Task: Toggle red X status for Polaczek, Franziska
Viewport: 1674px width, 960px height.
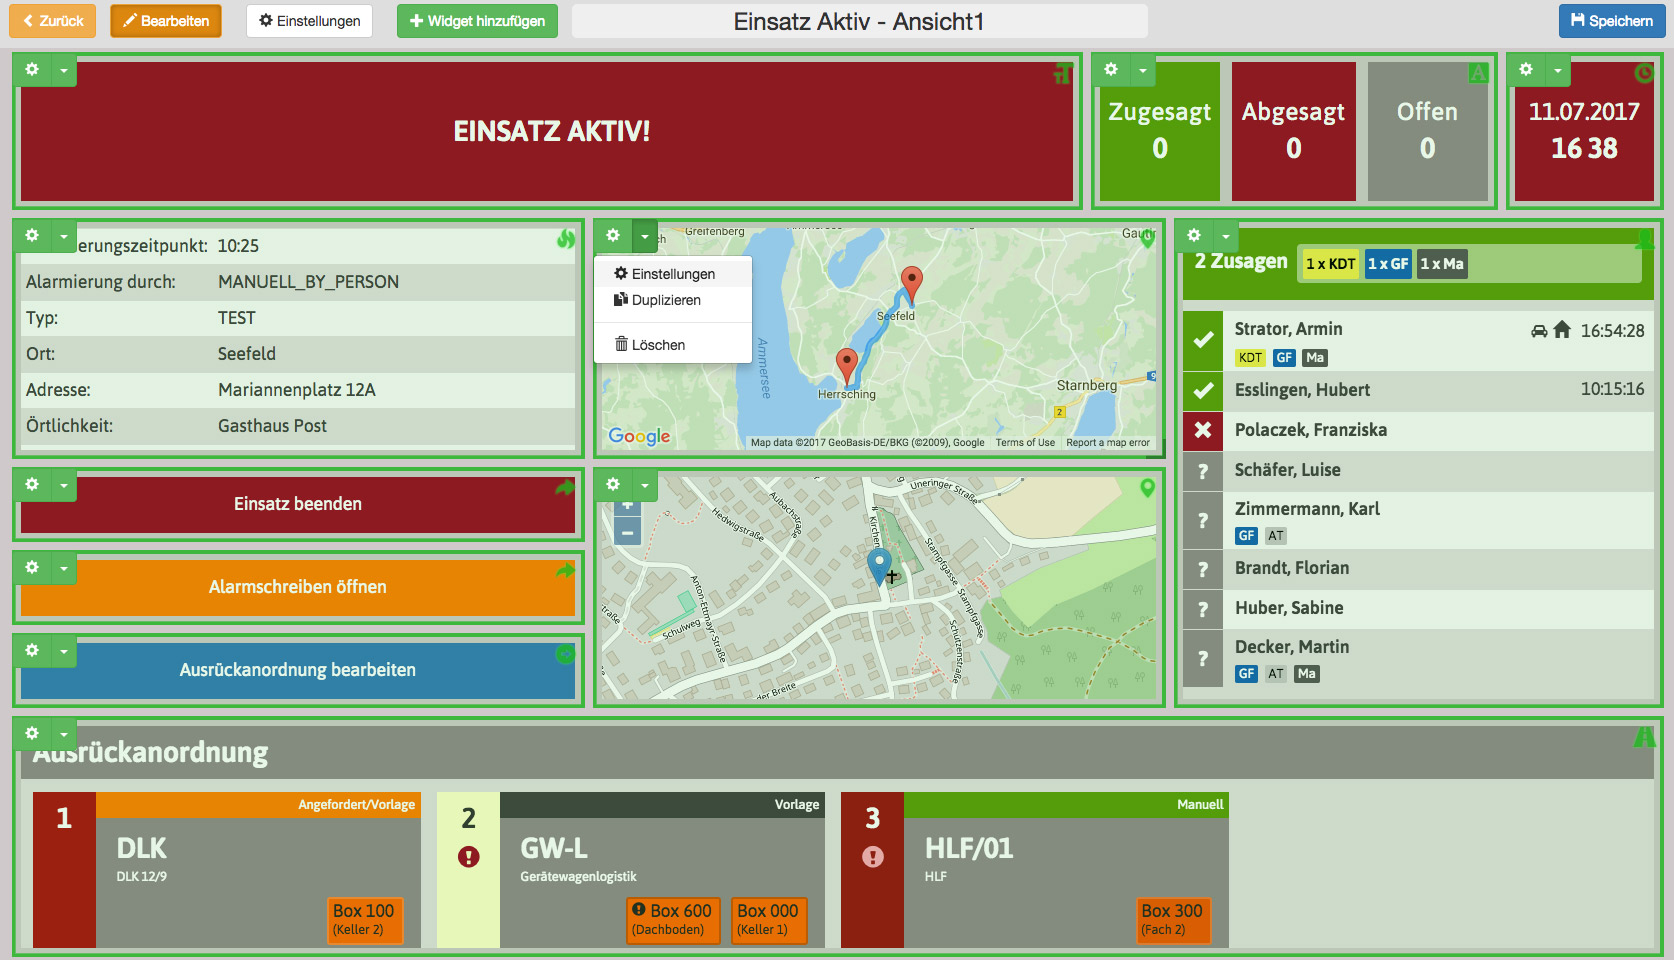Action: (1203, 430)
